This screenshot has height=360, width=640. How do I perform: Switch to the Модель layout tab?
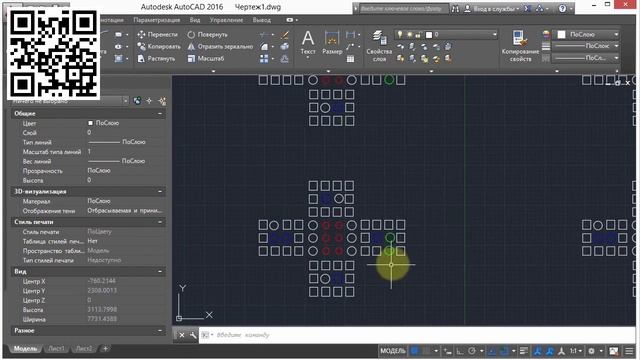[25, 349]
